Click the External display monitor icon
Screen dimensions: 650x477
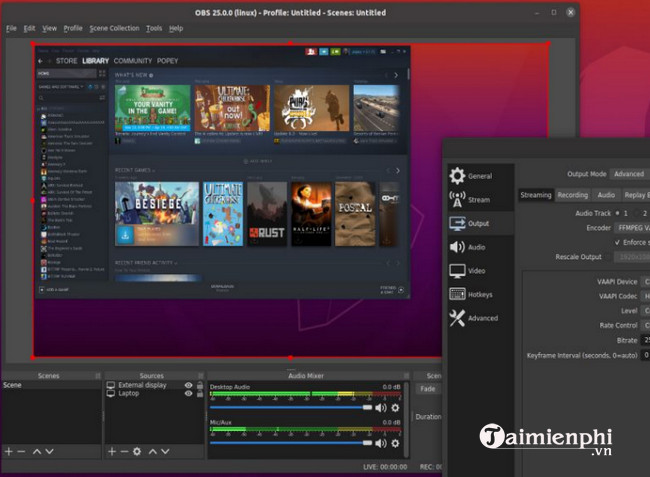pos(111,385)
